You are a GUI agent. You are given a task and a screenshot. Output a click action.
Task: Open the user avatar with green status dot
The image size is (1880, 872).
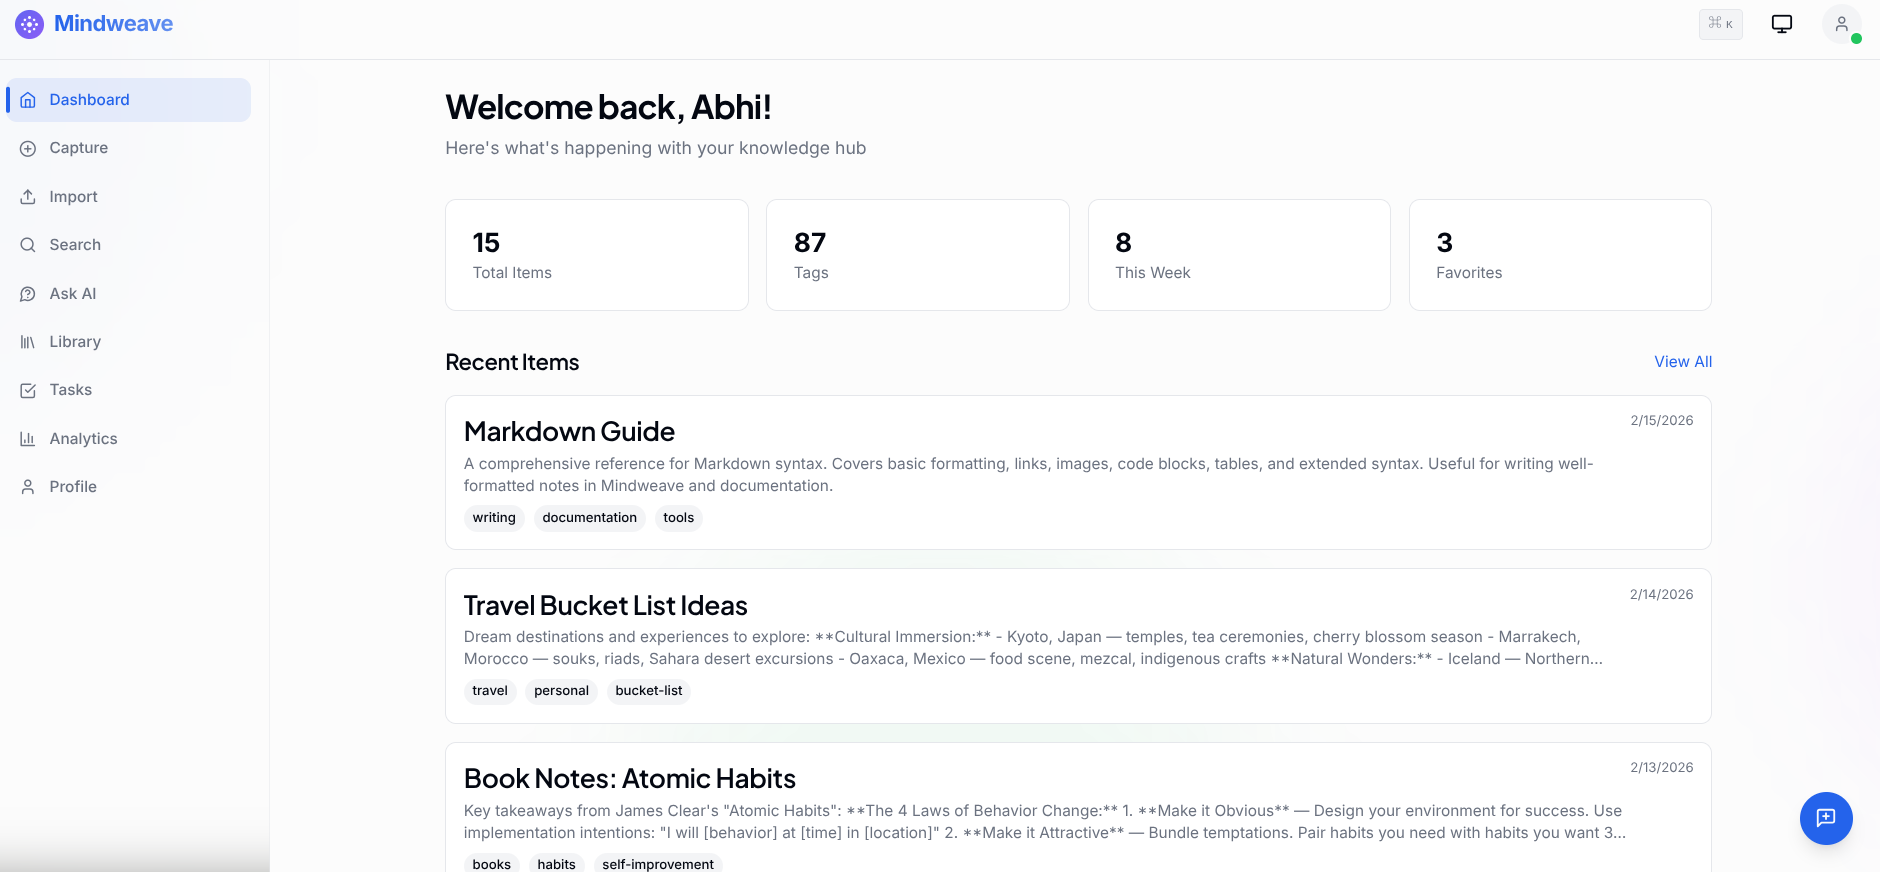(1842, 24)
